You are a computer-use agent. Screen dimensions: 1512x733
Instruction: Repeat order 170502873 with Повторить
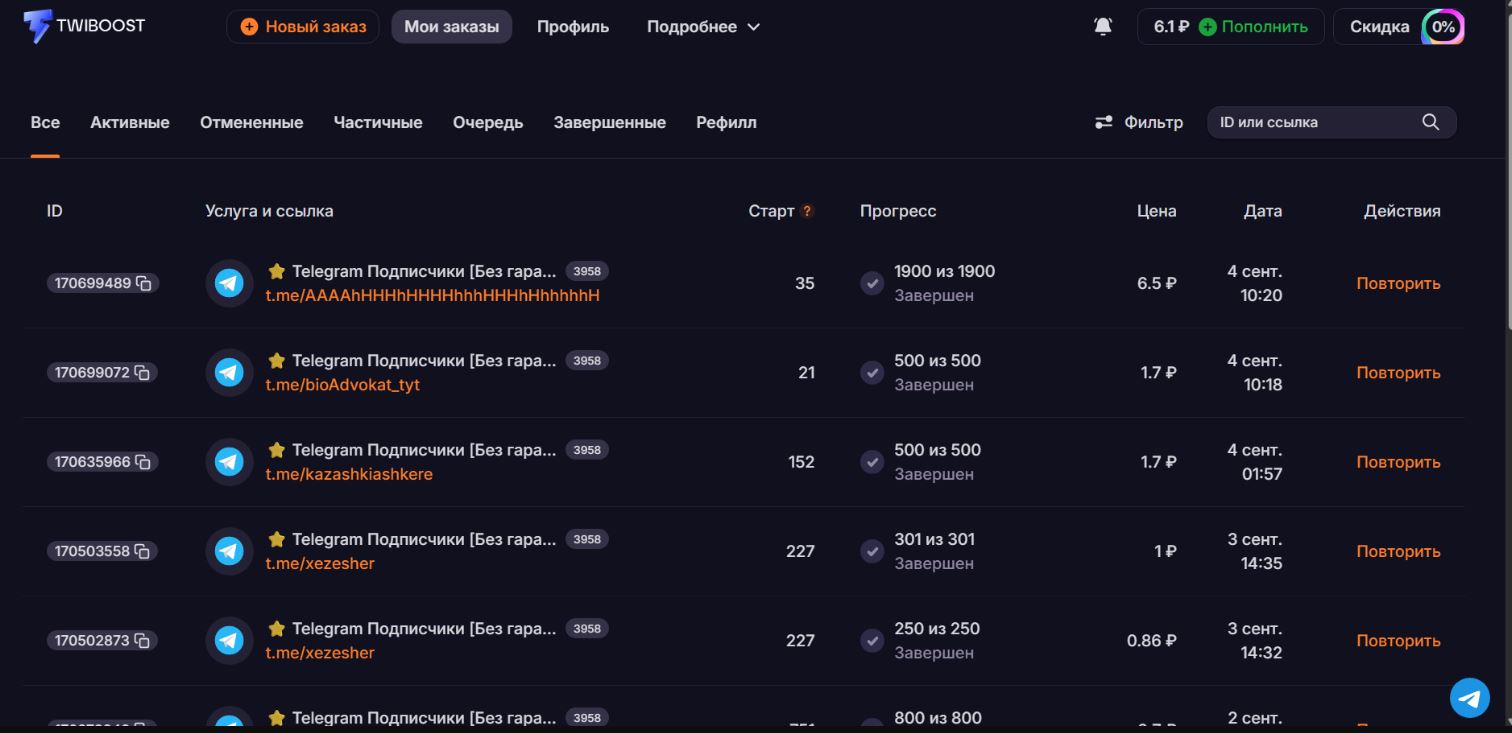click(1398, 640)
